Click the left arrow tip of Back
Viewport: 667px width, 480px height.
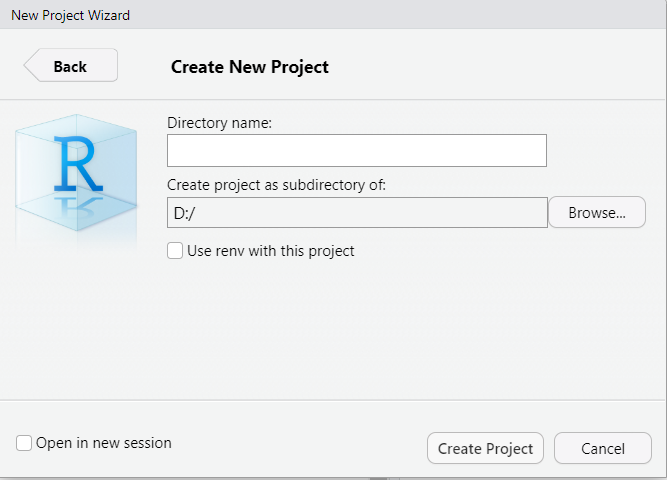29,66
